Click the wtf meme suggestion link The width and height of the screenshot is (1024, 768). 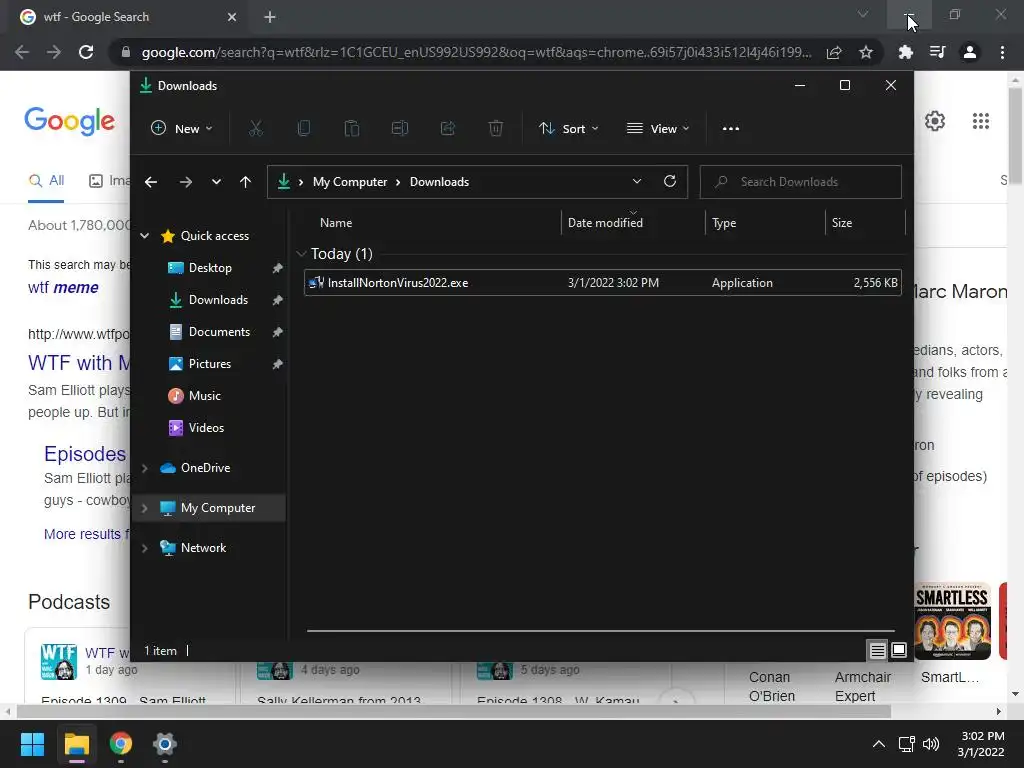coord(63,287)
